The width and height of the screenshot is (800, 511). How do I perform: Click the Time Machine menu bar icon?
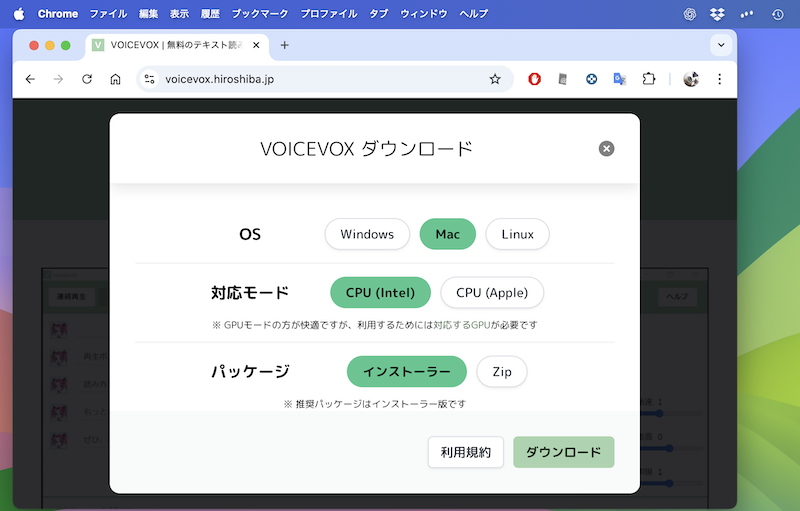pyautogui.click(x=778, y=14)
